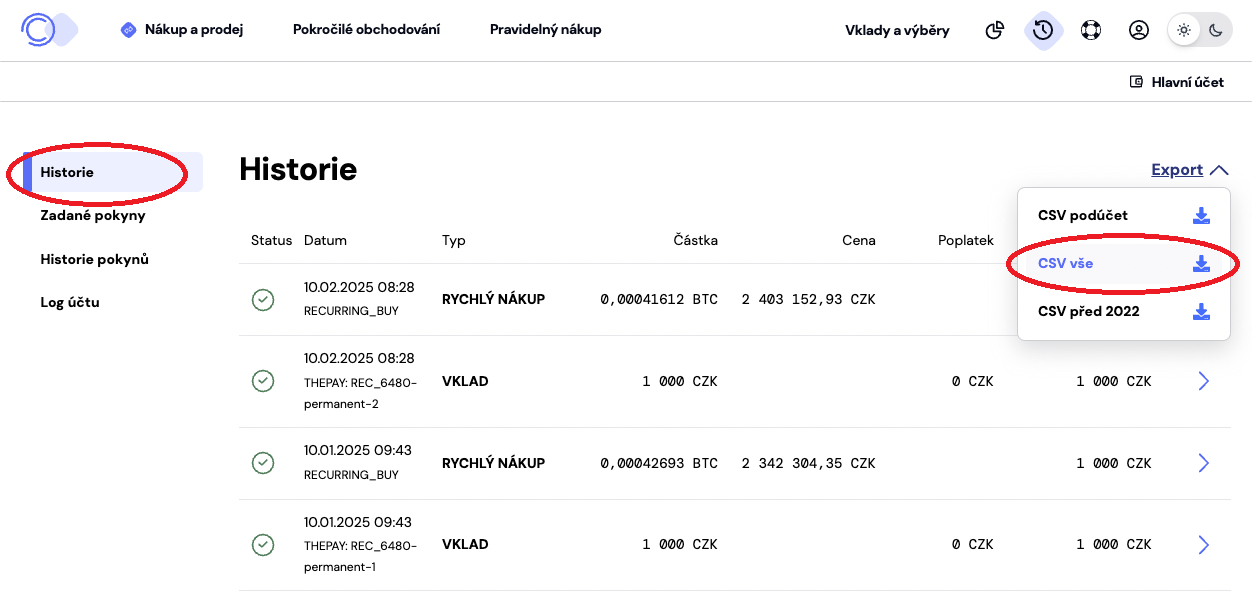Select the history clock icon
Image resolution: width=1252 pixels, height=596 pixels.
(1042, 30)
